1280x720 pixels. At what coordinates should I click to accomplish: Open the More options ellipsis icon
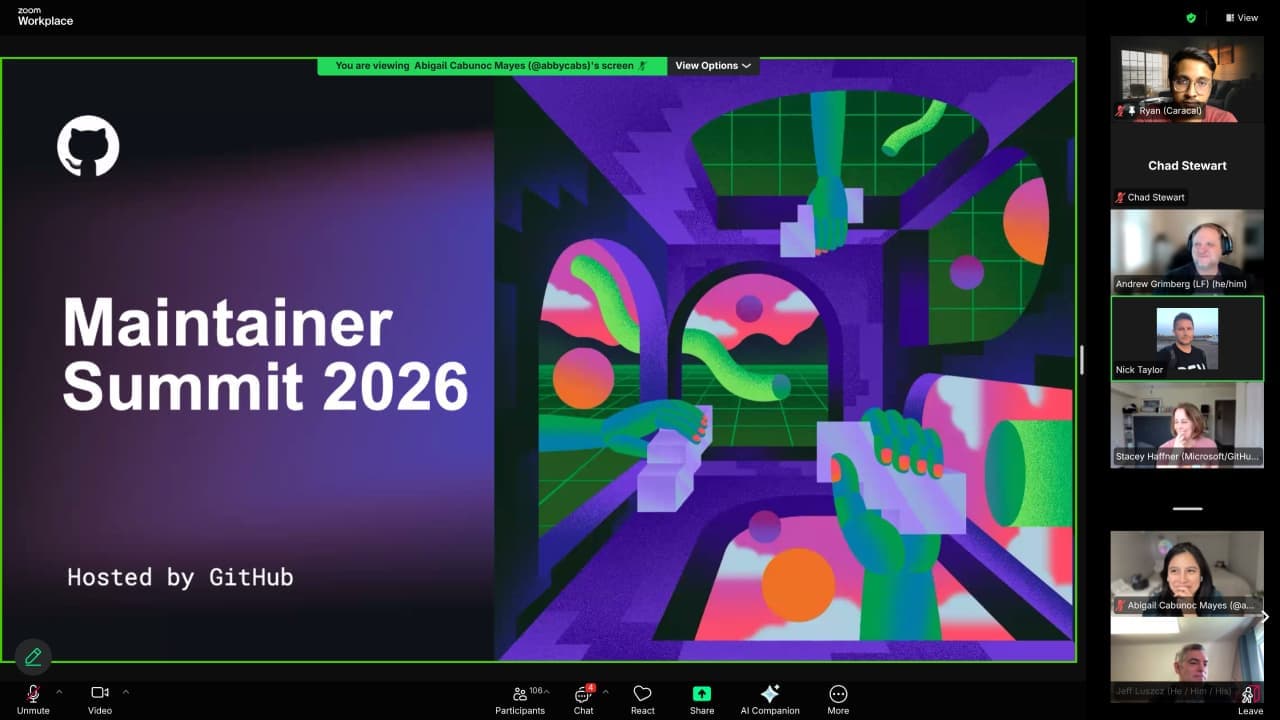pyautogui.click(x=838, y=693)
